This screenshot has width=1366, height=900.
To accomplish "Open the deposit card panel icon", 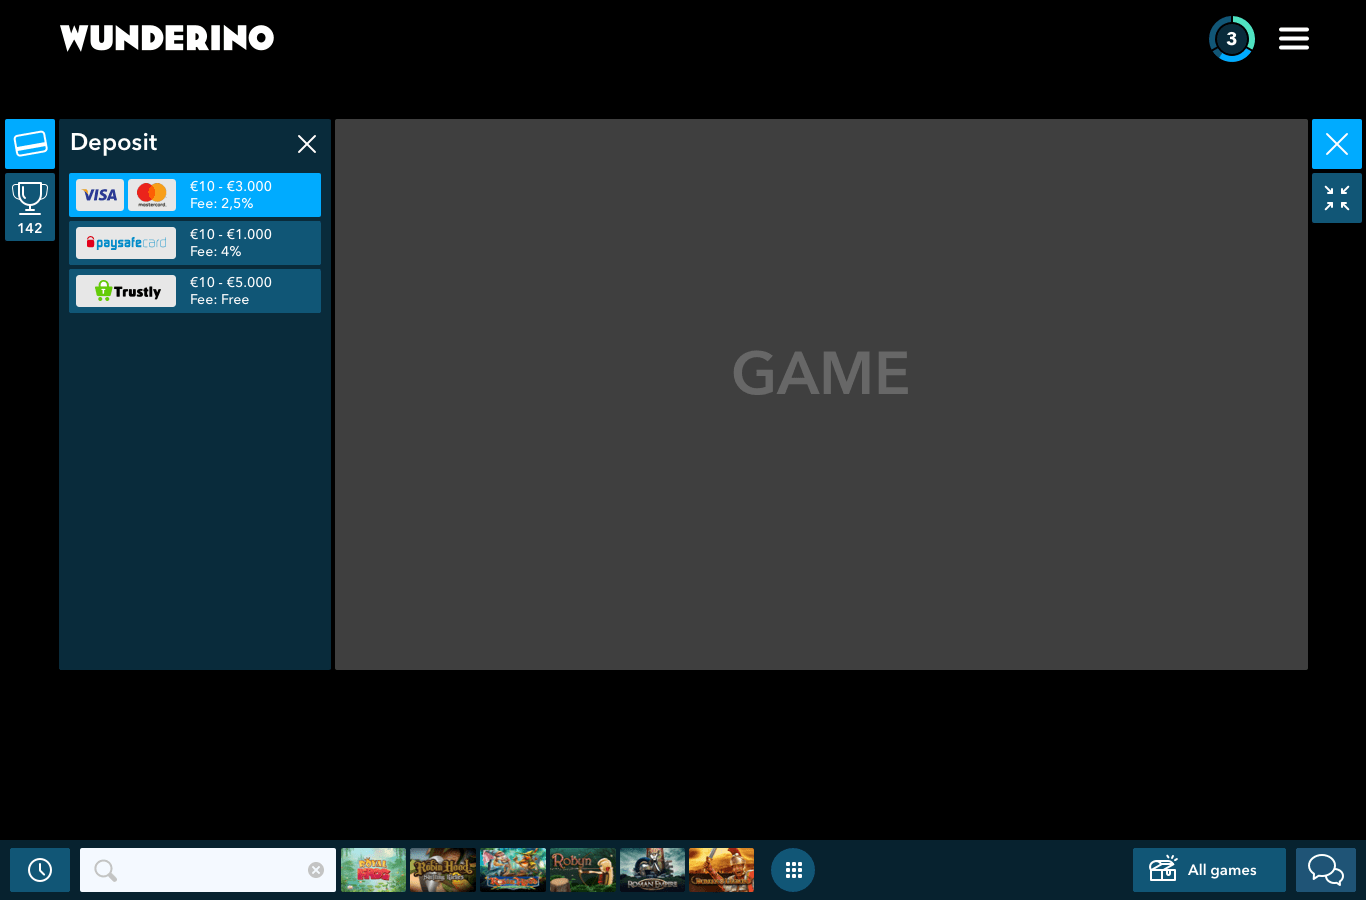I will pos(30,144).
